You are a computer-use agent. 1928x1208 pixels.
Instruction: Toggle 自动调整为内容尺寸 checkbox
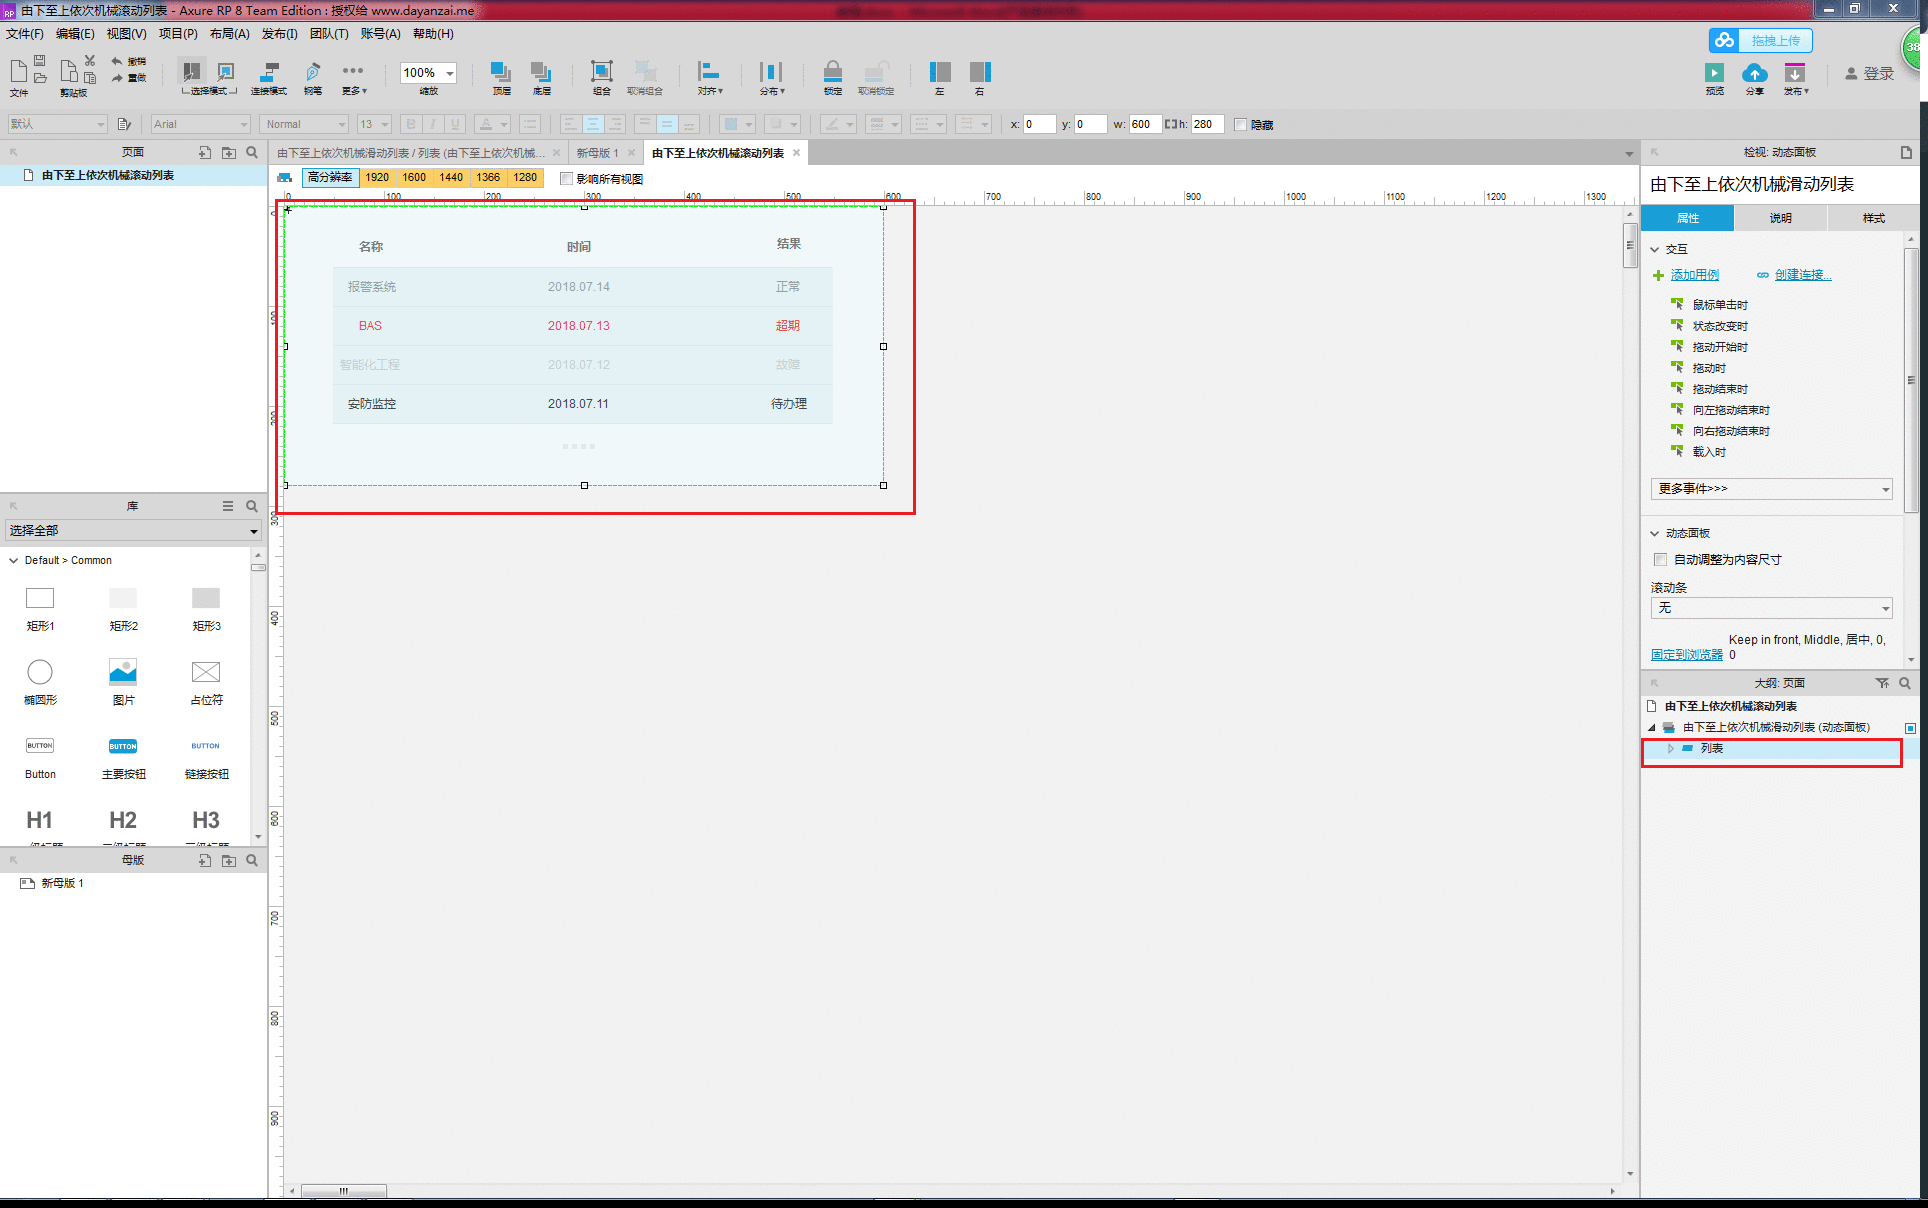(x=1661, y=560)
